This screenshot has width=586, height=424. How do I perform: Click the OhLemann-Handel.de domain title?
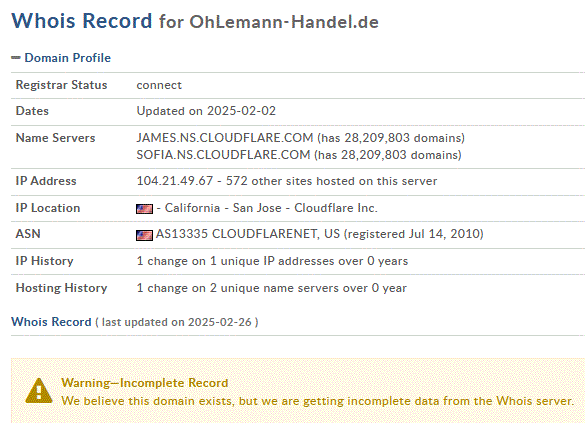pyautogui.click(x=284, y=22)
